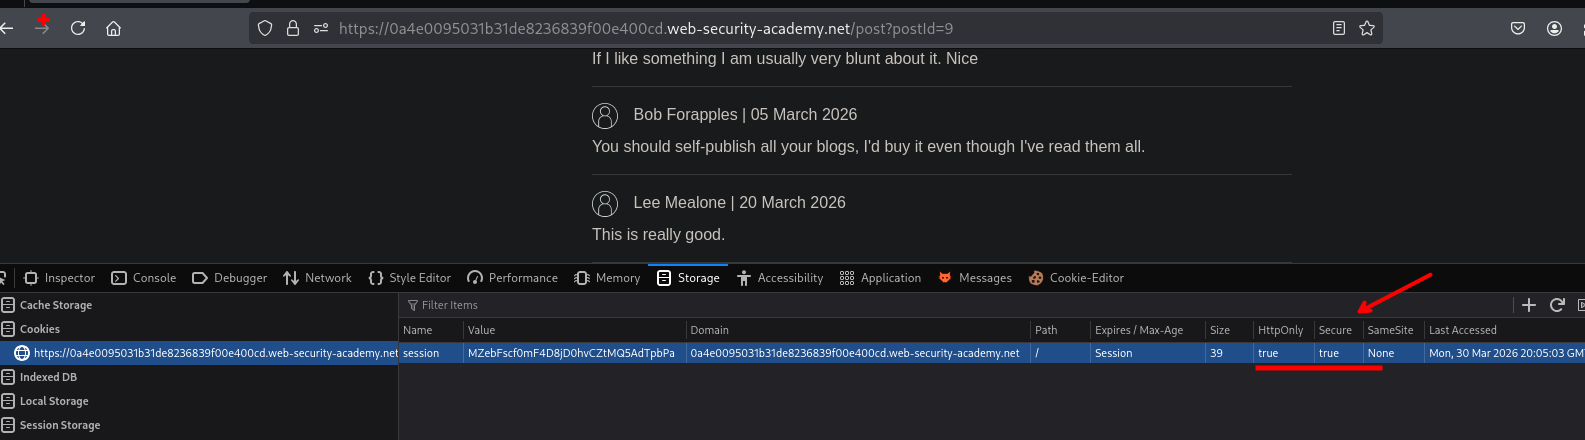1585x440 pixels.
Task: Toggle reader view in the address bar
Action: (1339, 28)
